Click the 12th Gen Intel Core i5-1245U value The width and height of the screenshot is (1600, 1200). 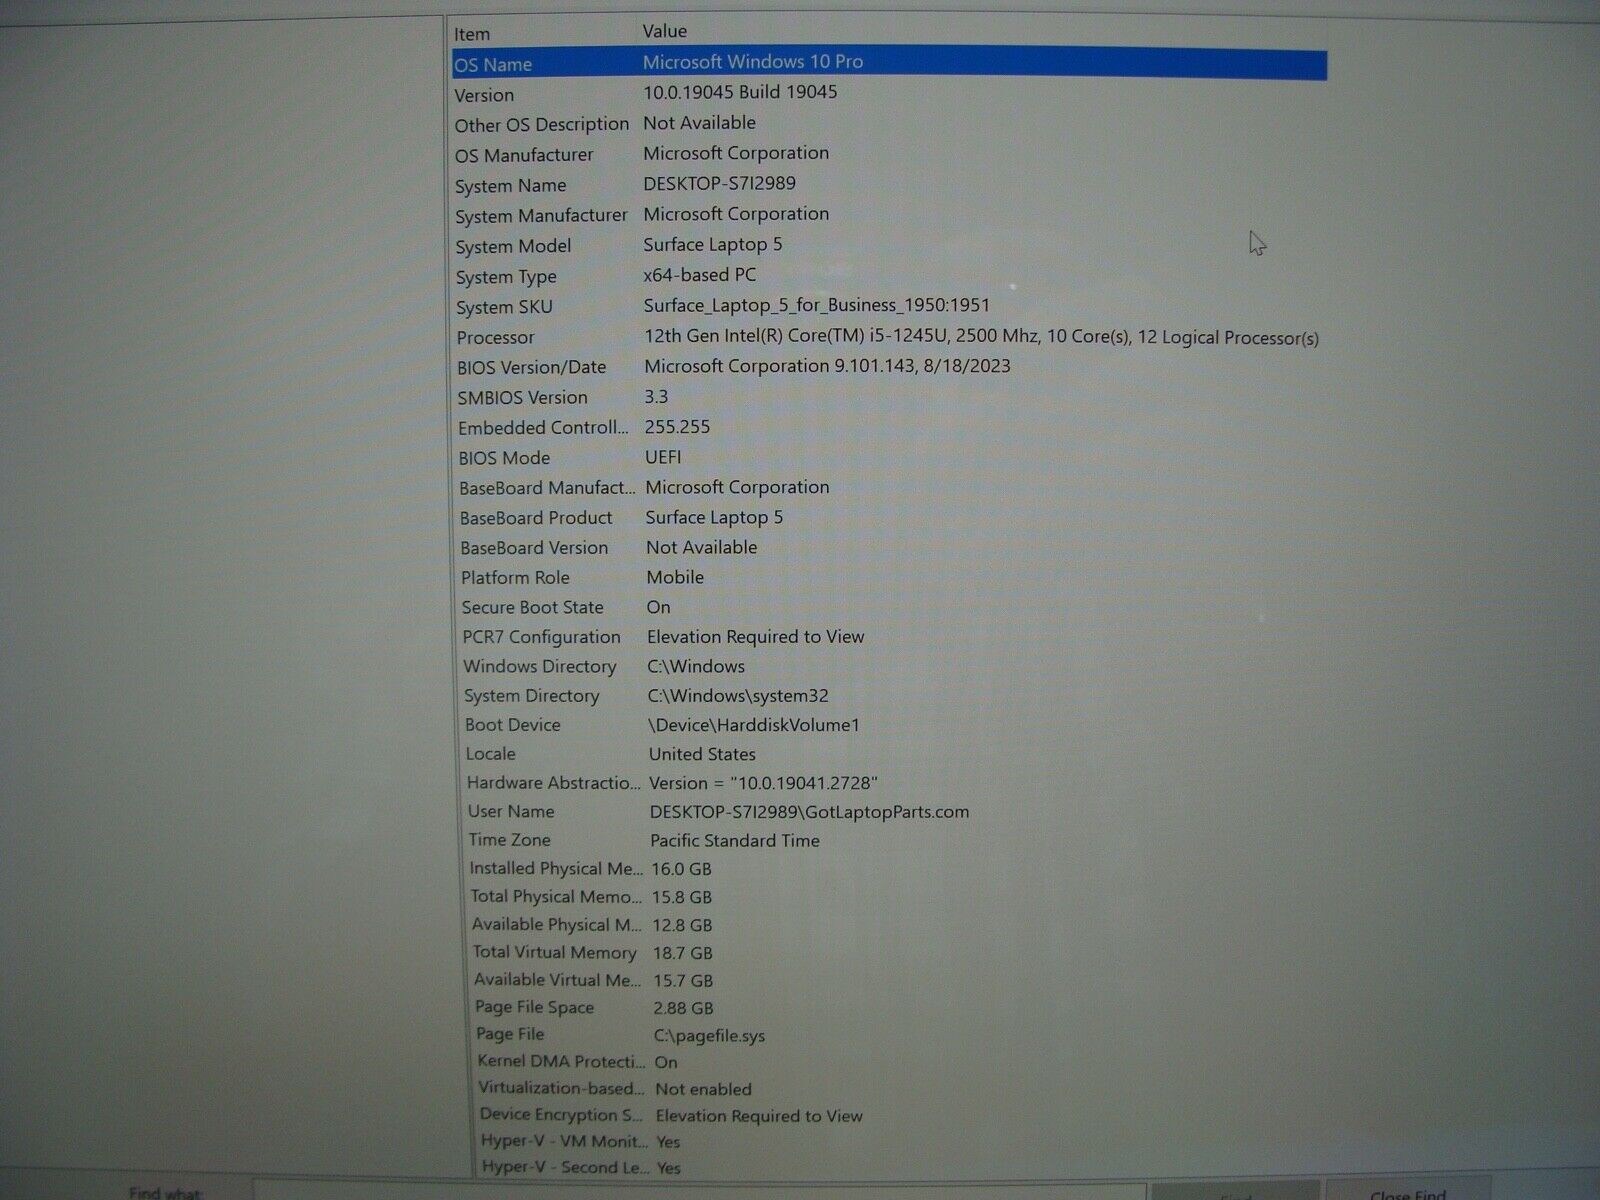982,337
